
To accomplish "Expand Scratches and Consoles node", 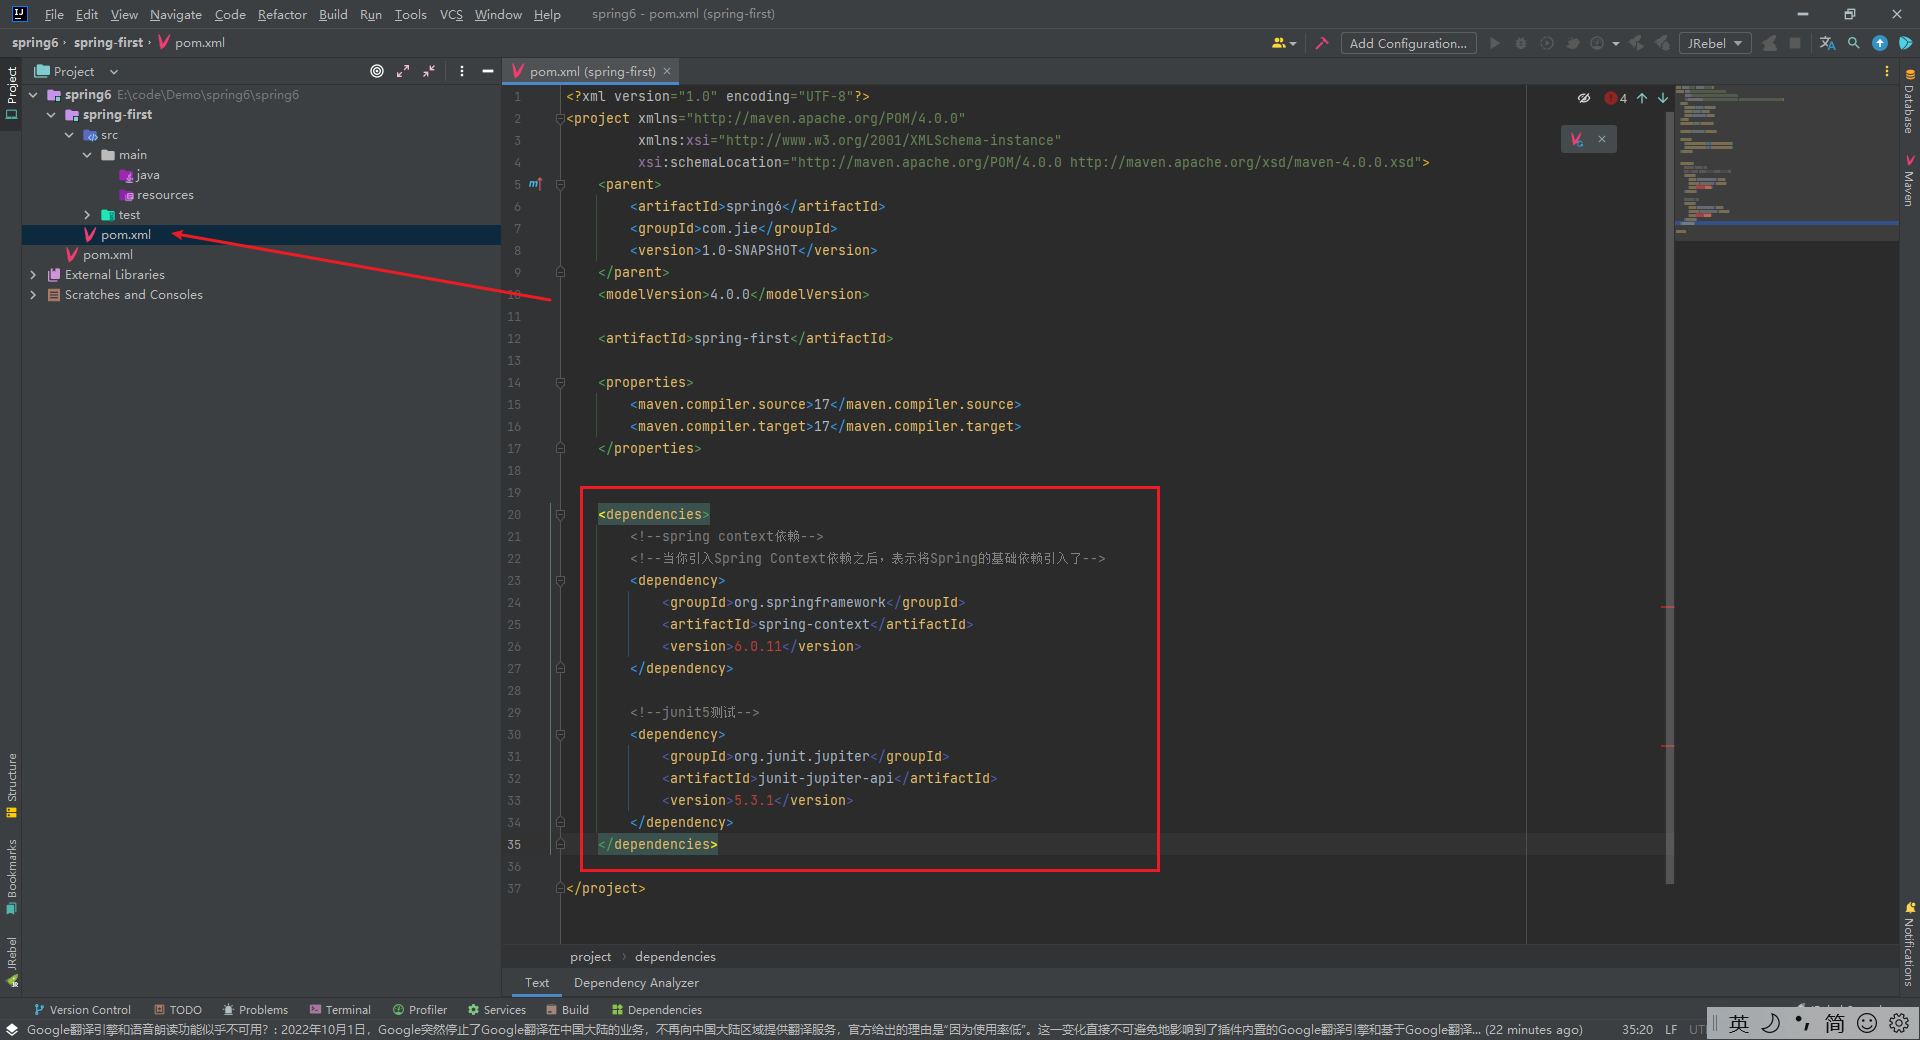I will pos(33,295).
